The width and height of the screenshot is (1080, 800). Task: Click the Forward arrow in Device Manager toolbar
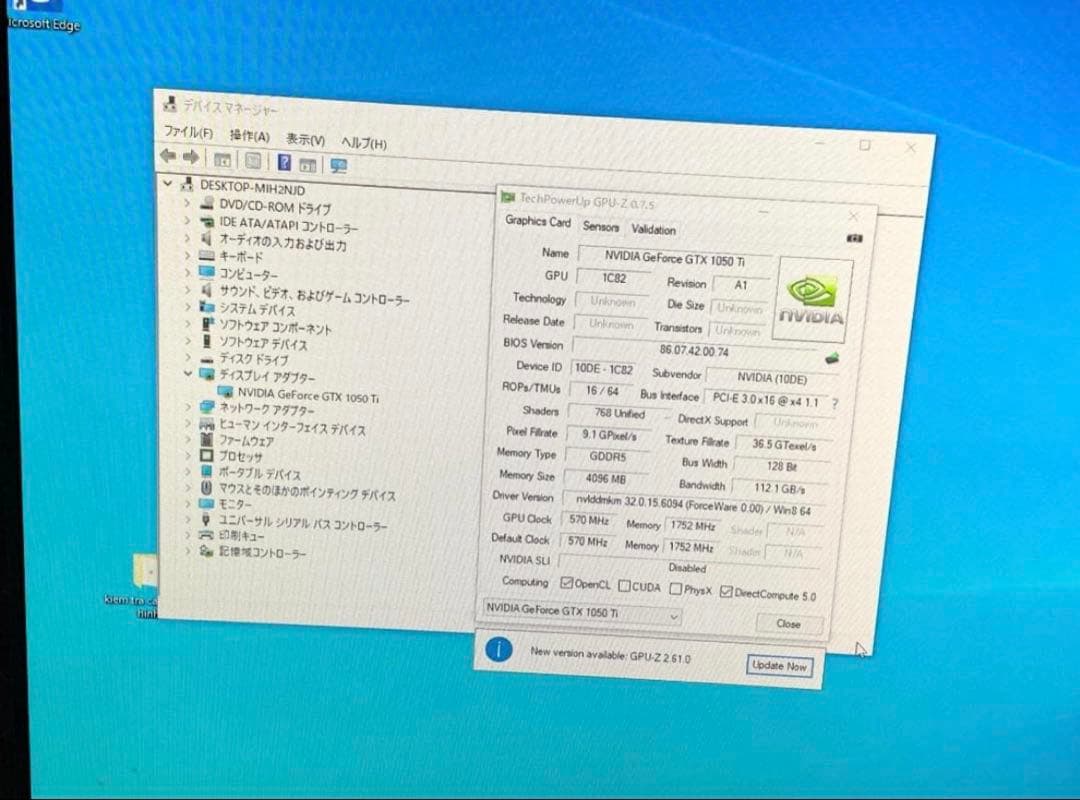click(x=190, y=157)
